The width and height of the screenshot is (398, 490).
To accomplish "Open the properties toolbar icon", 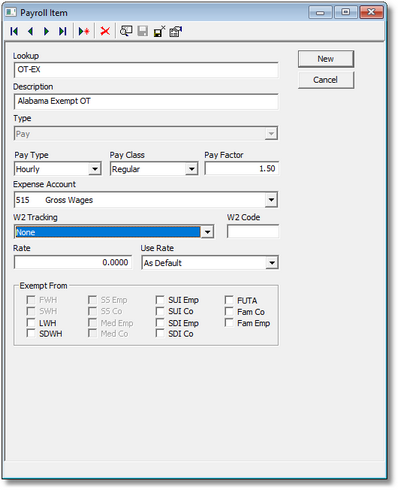I will pos(176,31).
